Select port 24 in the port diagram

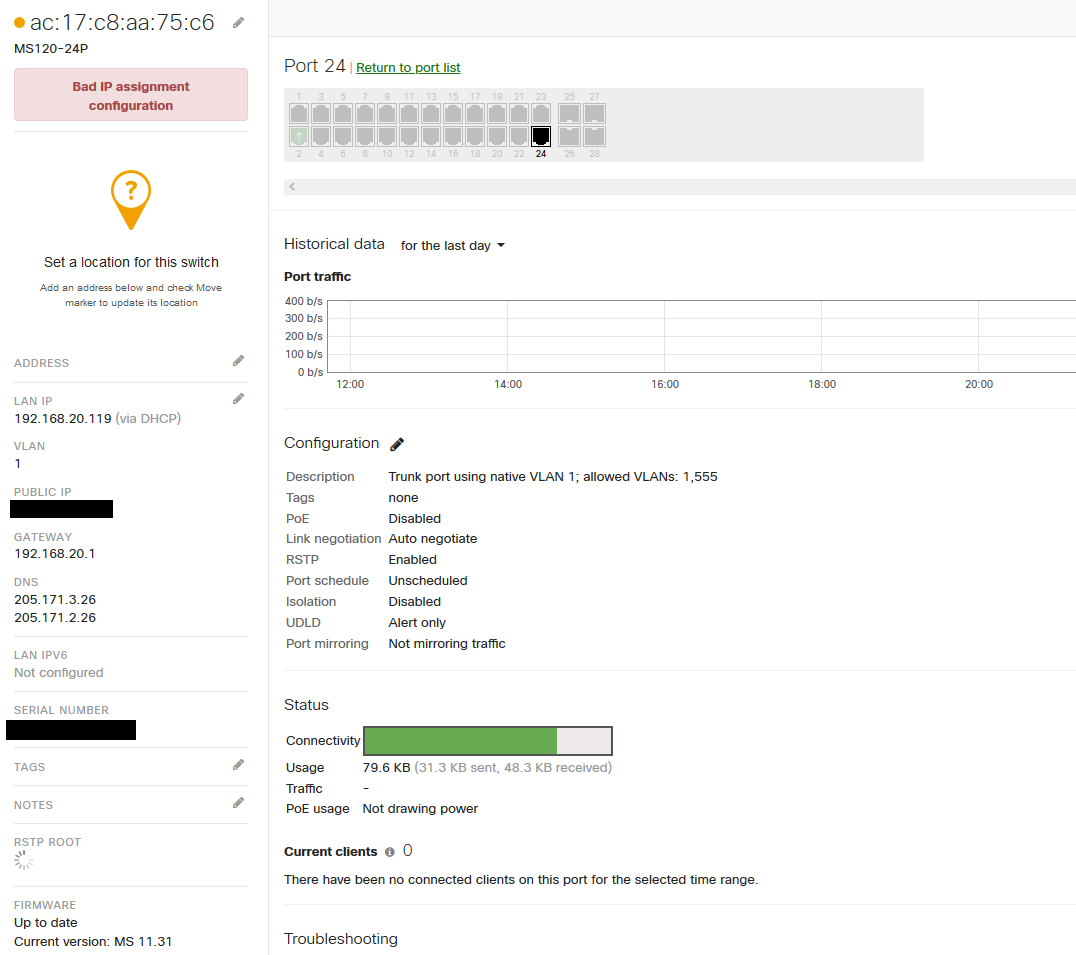click(541, 137)
